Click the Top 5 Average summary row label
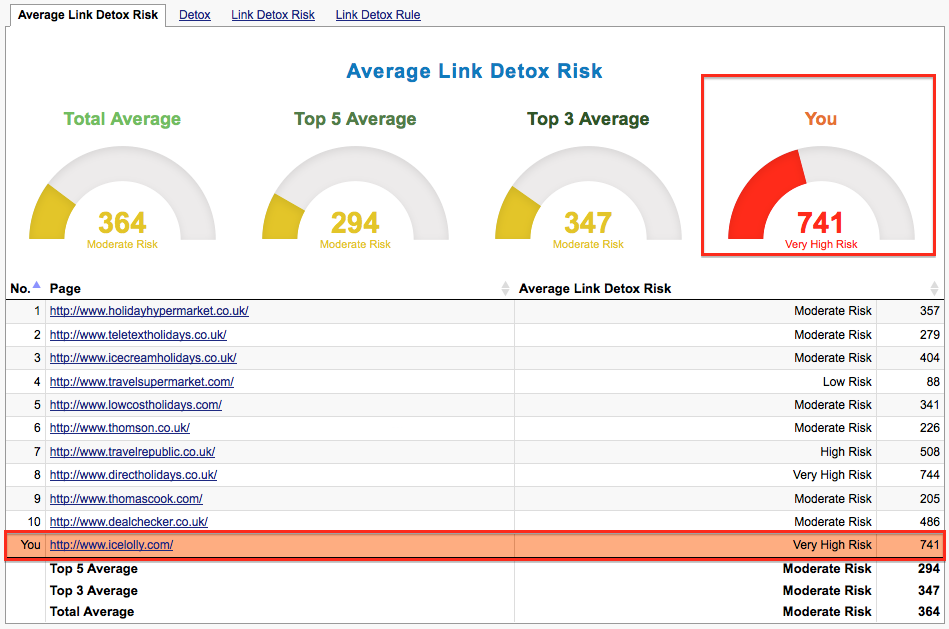The height and width of the screenshot is (629, 949). click(94, 569)
